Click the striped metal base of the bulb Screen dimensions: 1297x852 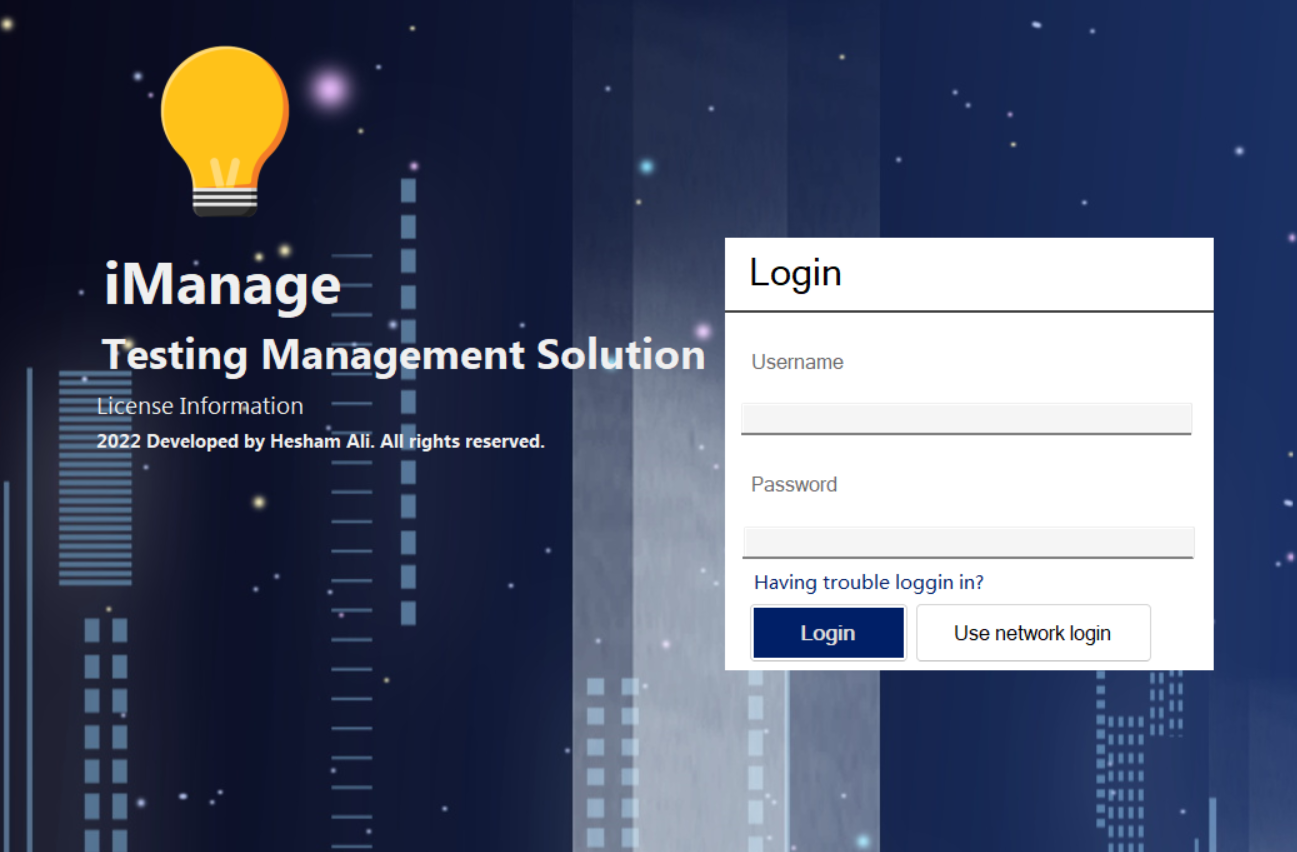pos(225,200)
